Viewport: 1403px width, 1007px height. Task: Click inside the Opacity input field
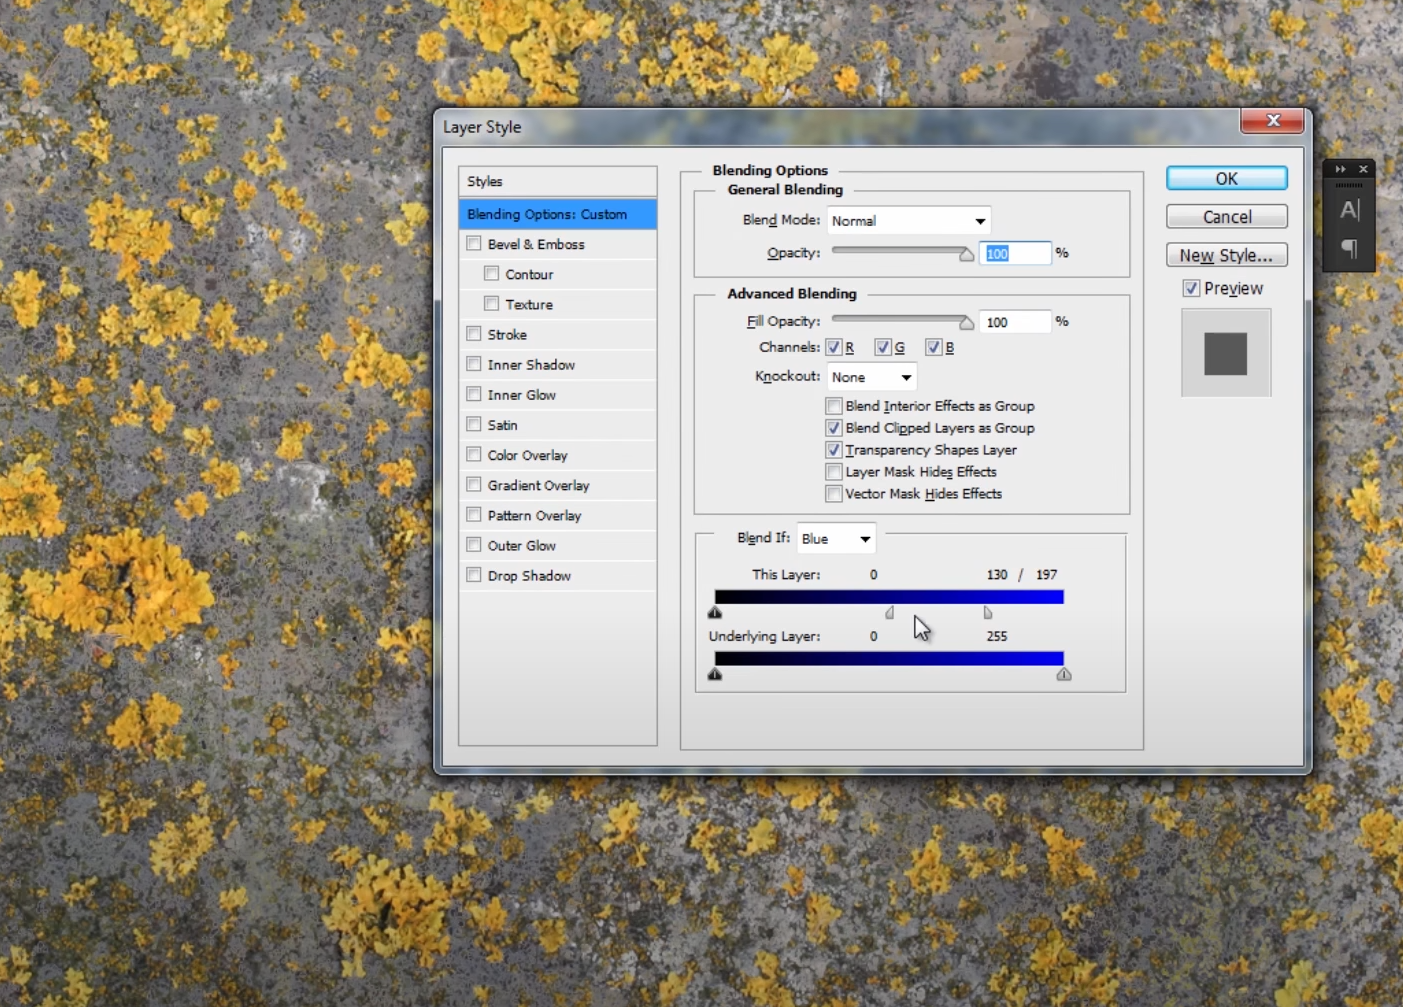1014,253
